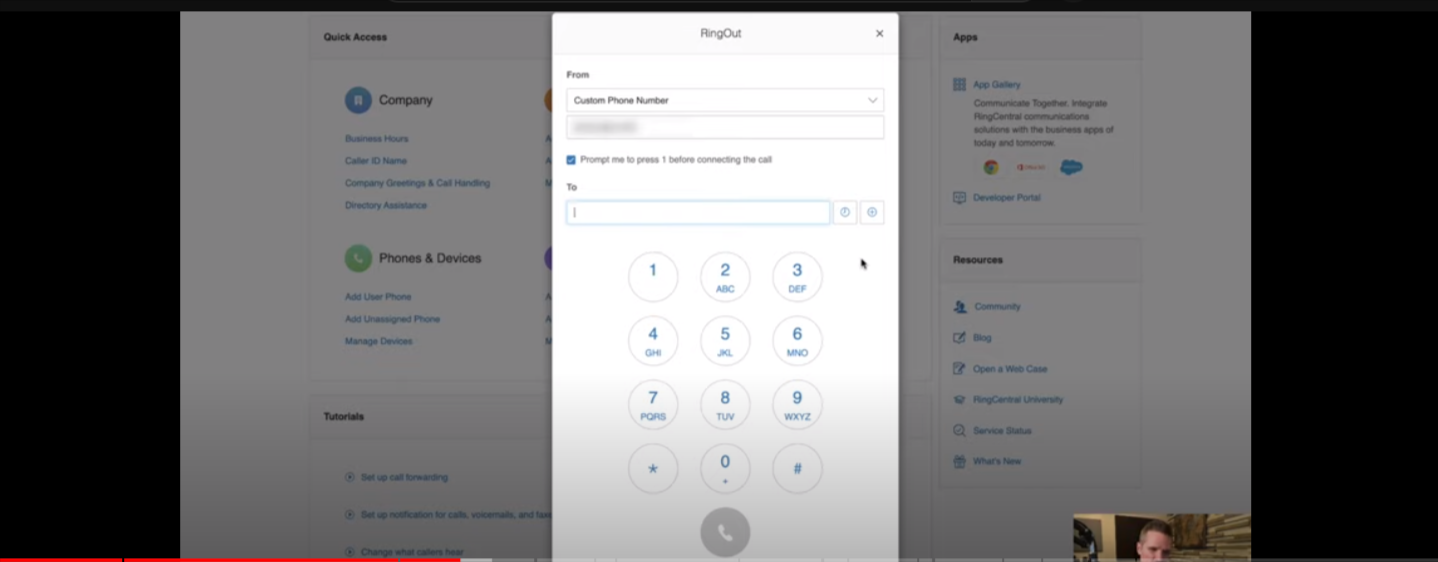Open call history icon beside To field
1438x562 pixels.
pyautogui.click(x=845, y=212)
